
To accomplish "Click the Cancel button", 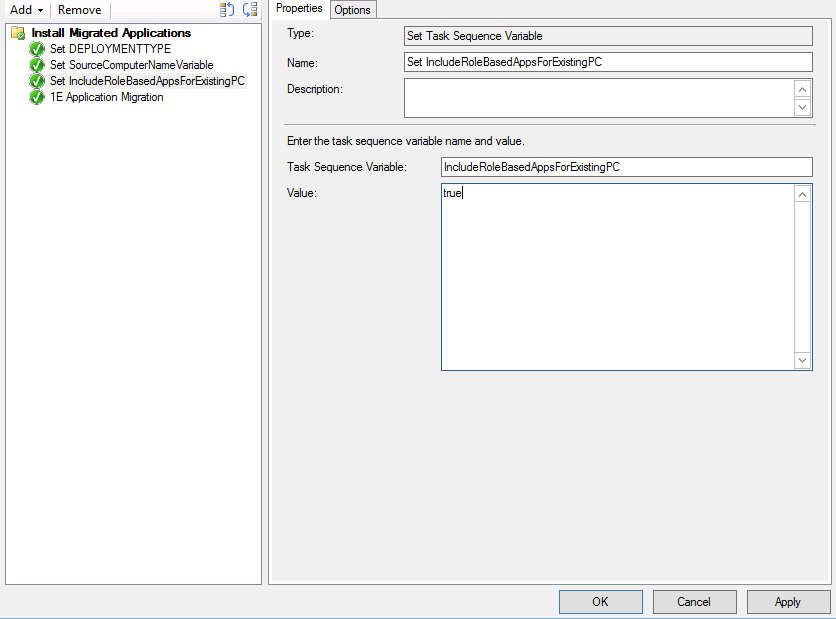I will [694, 602].
